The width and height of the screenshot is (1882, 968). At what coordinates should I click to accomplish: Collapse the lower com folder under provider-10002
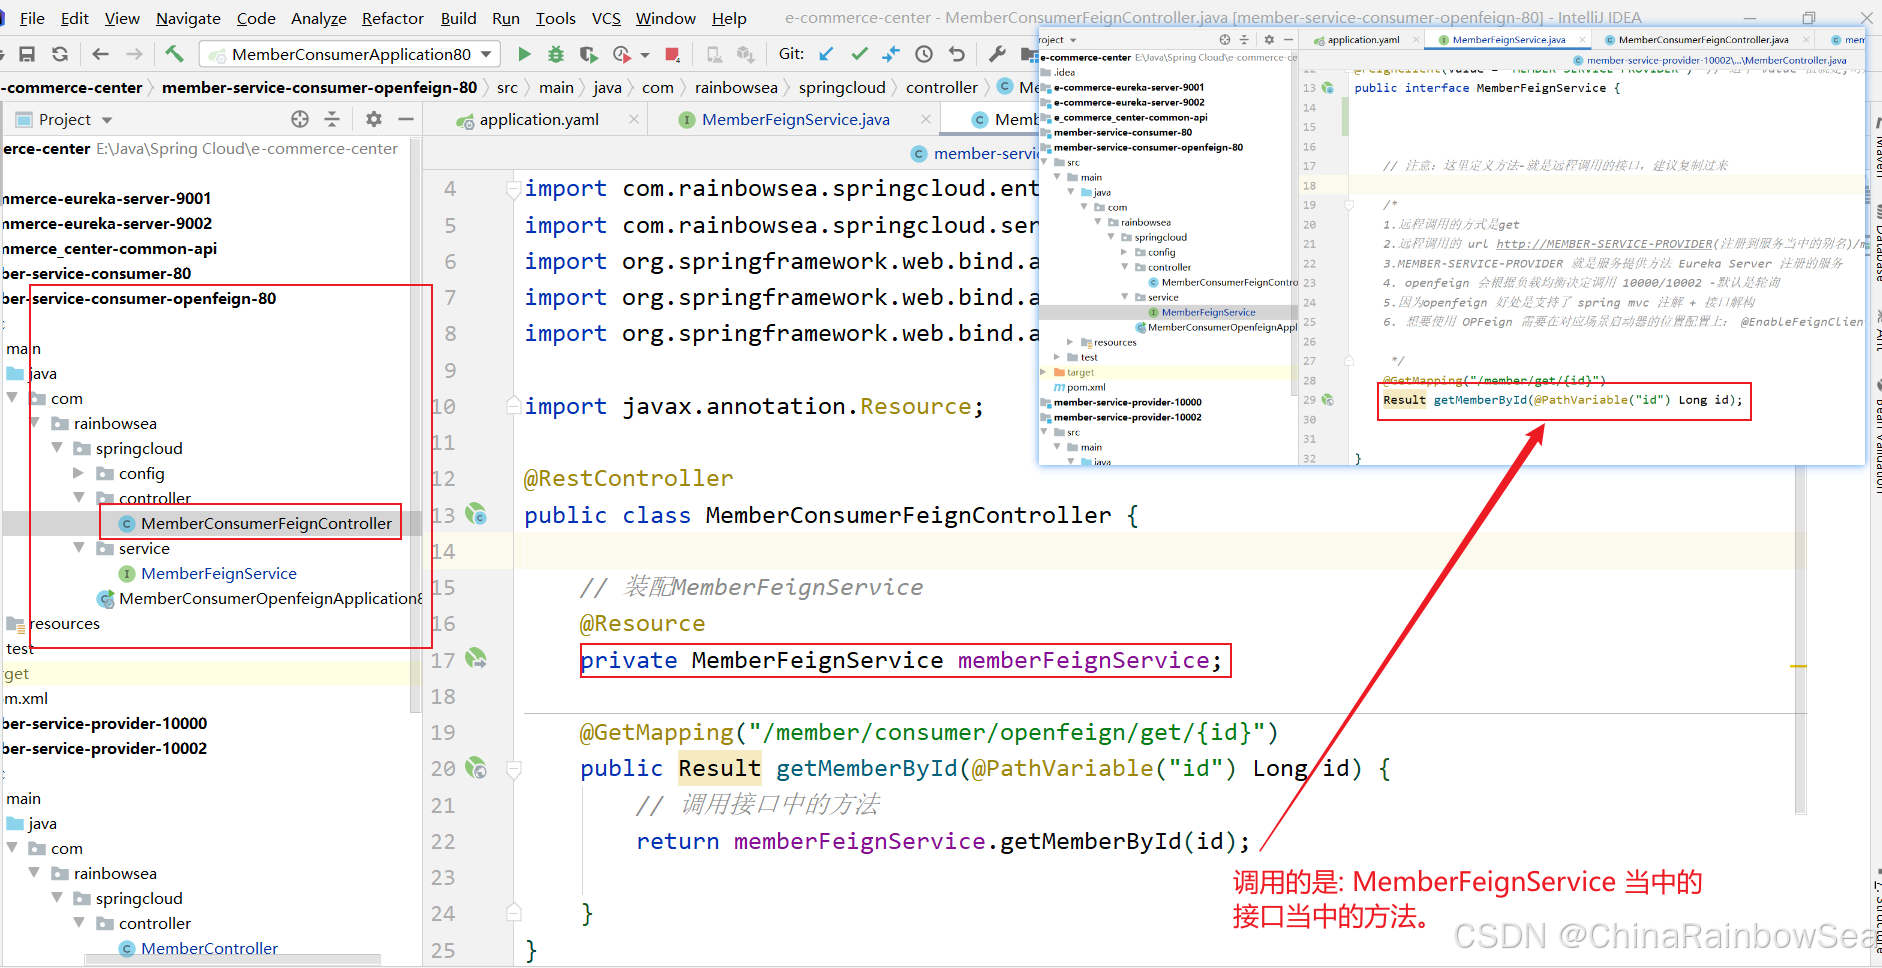(x=12, y=848)
